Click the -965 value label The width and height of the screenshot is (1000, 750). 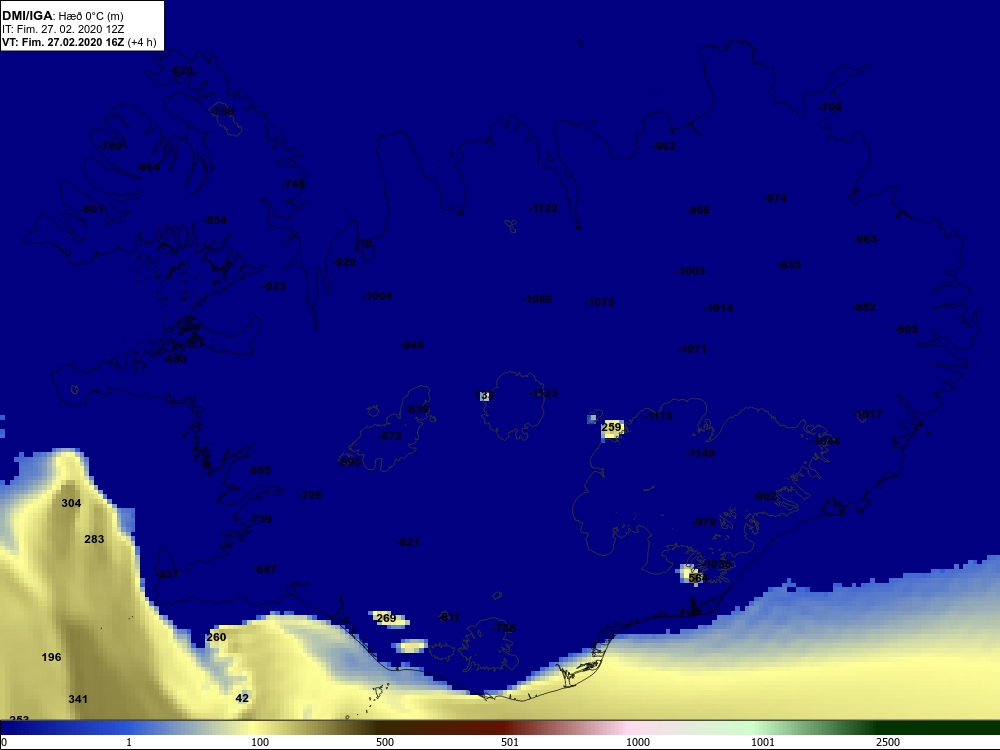coord(865,239)
